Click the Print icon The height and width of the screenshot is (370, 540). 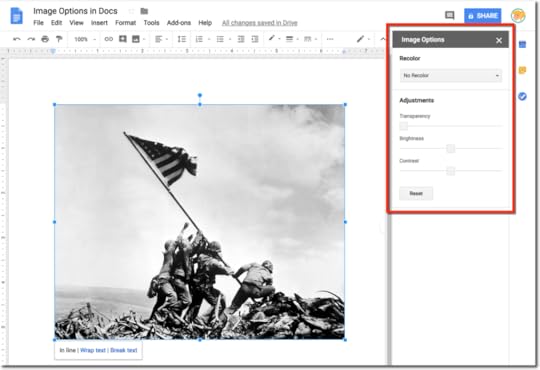coord(45,39)
